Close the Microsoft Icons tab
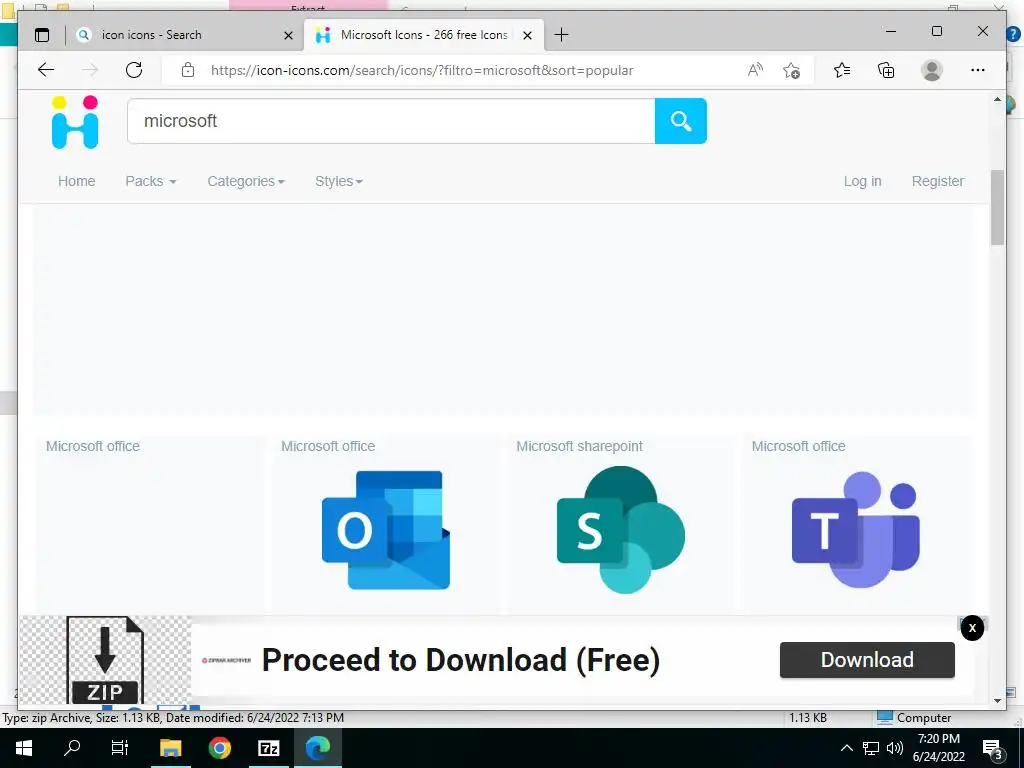The height and width of the screenshot is (768, 1024). pyautogui.click(x=528, y=35)
